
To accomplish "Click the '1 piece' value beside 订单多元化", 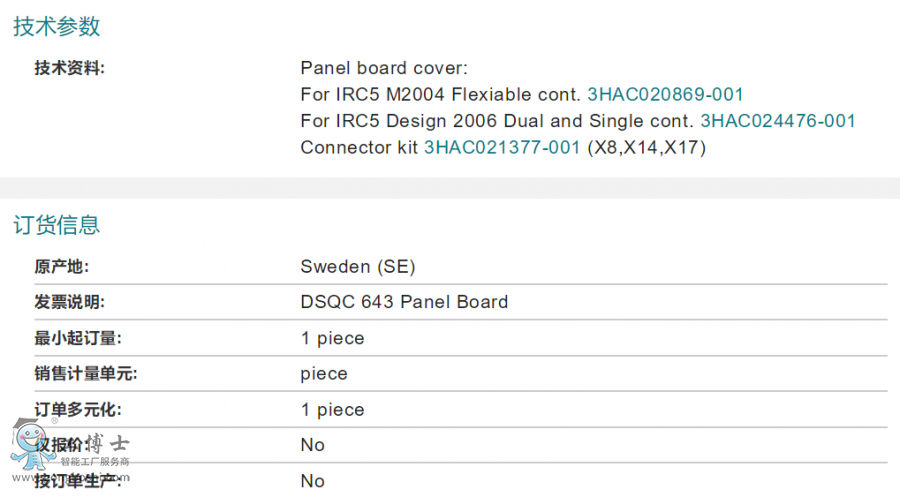I will 332,410.
